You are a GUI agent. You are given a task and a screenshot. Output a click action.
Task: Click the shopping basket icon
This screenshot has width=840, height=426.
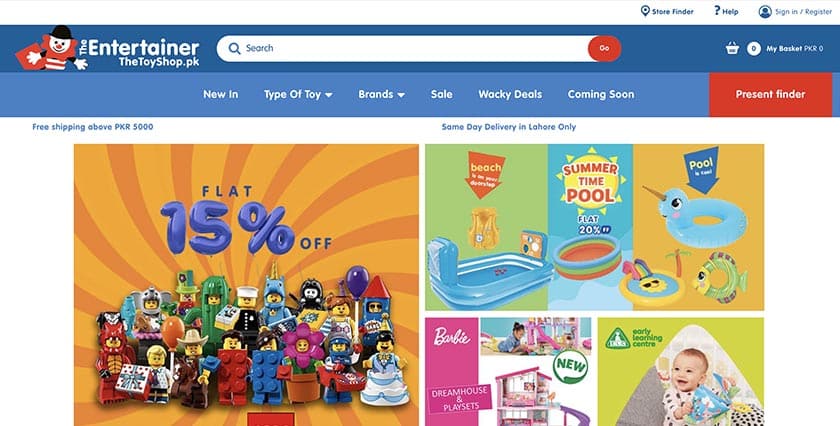[732, 49]
